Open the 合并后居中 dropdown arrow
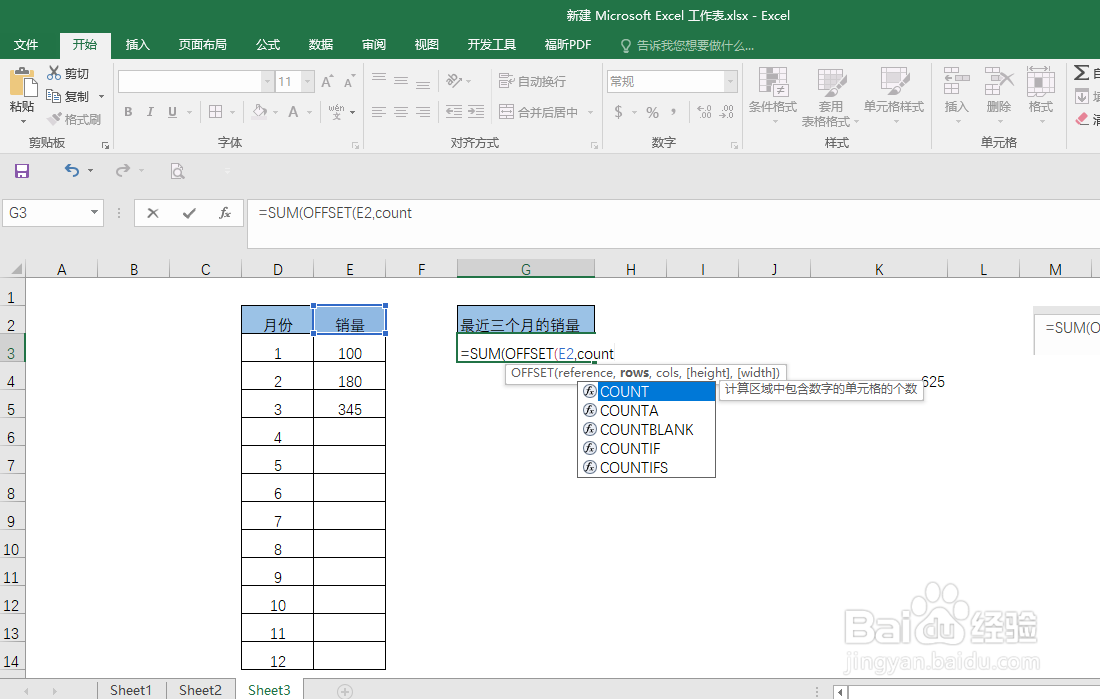Viewport: 1100px width, 699px height. tap(591, 112)
